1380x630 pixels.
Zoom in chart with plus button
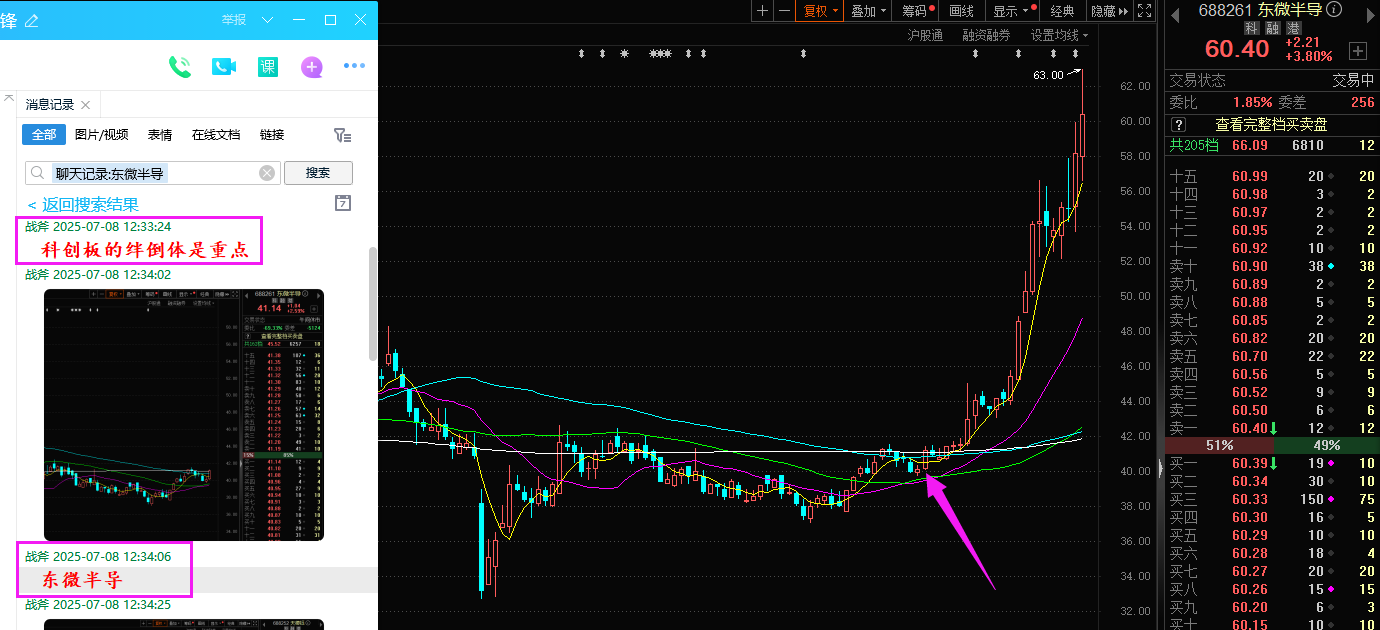(x=762, y=10)
